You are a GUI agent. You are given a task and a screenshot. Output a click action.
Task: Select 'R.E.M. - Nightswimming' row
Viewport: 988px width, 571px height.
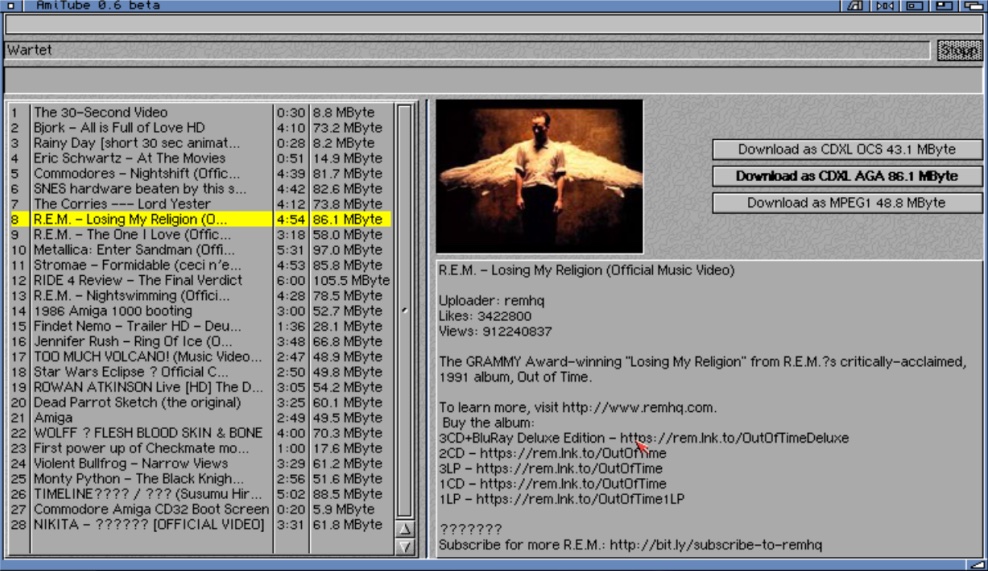(x=200, y=296)
